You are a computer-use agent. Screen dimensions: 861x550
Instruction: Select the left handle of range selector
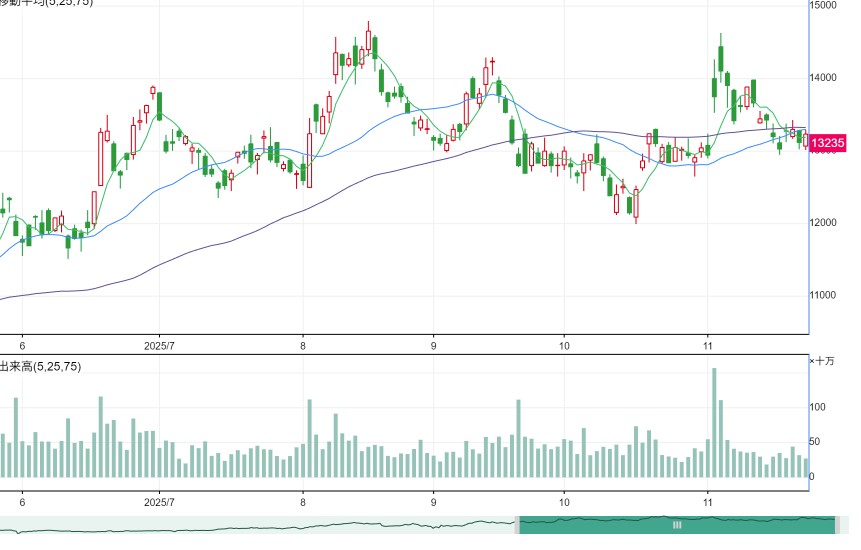coord(517,525)
